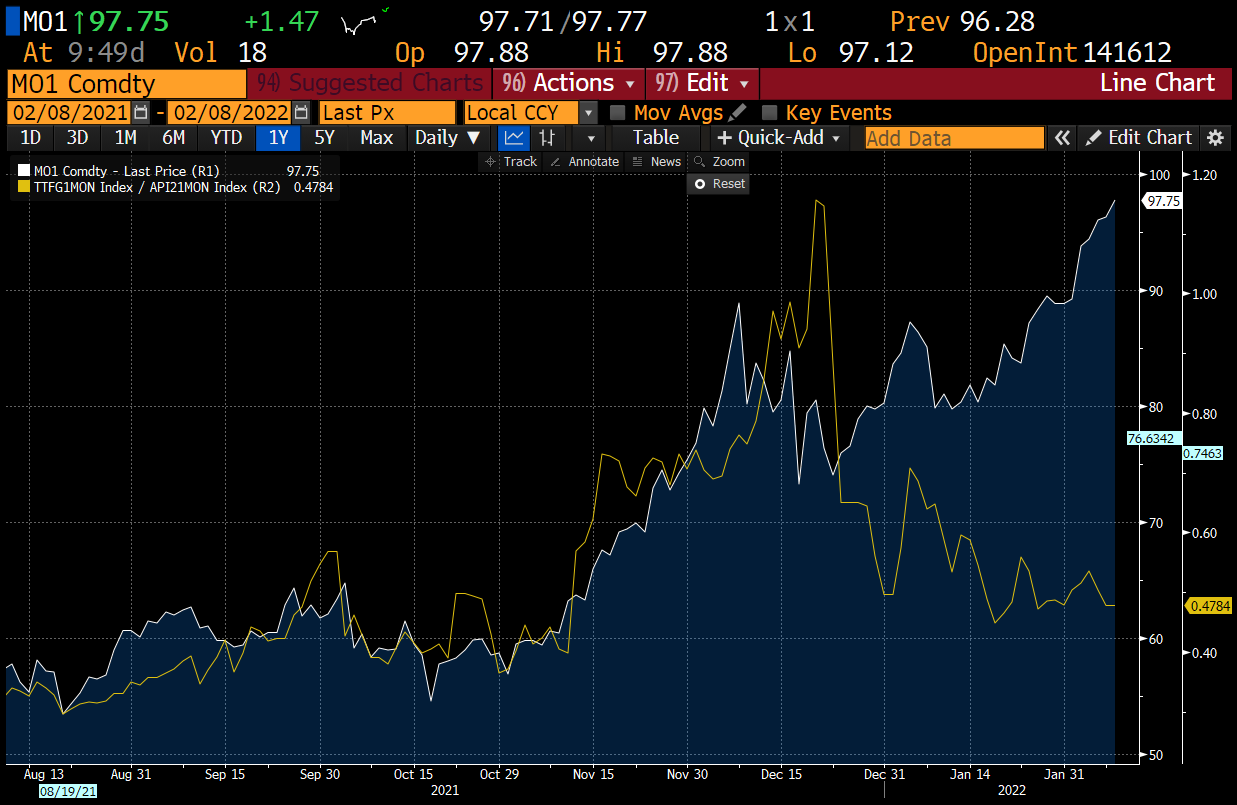
Task: Enable the Key Events checkbox
Action: pos(769,113)
